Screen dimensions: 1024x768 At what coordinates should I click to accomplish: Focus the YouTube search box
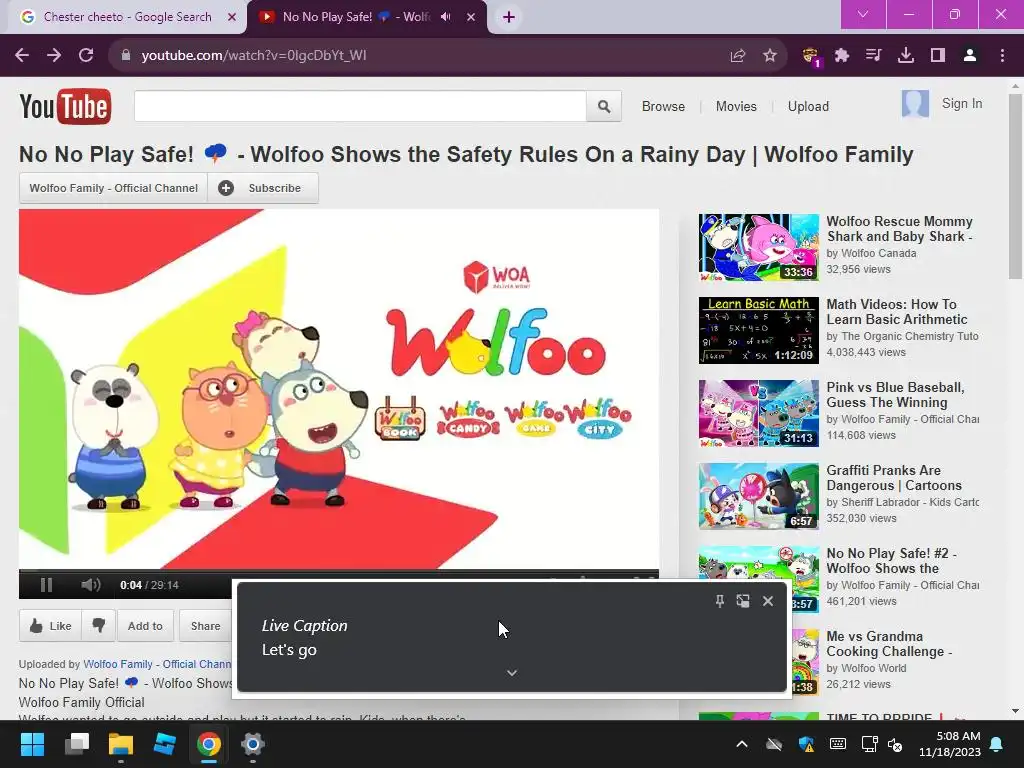pos(360,106)
